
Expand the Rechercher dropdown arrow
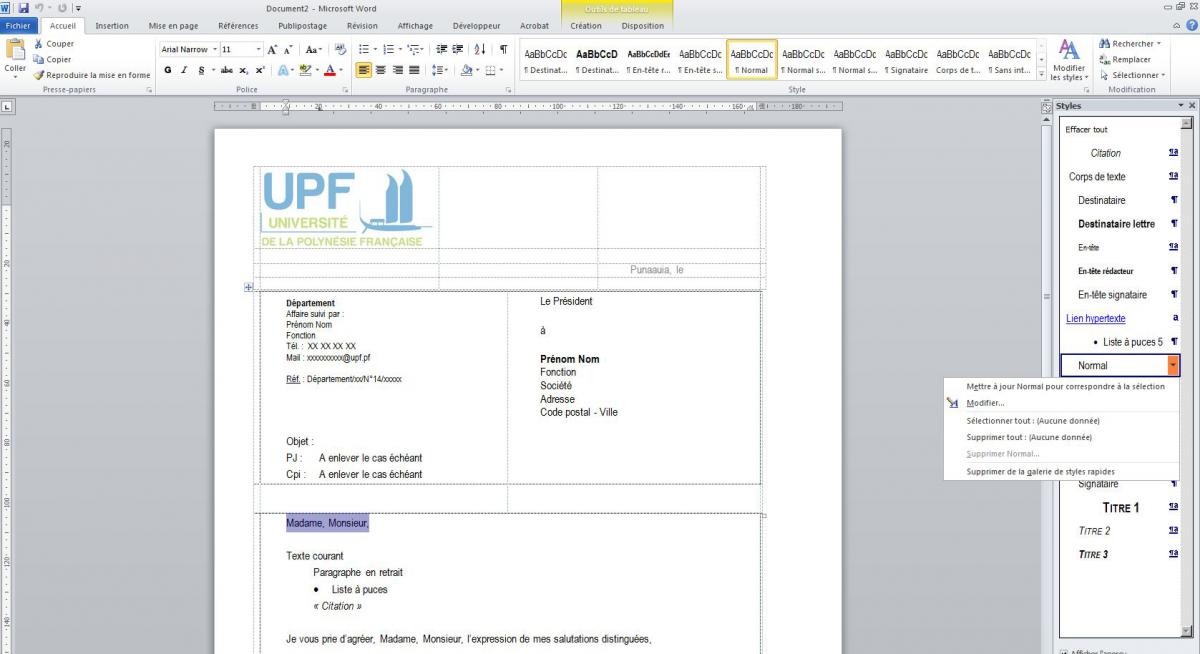tap(1159, 44)
